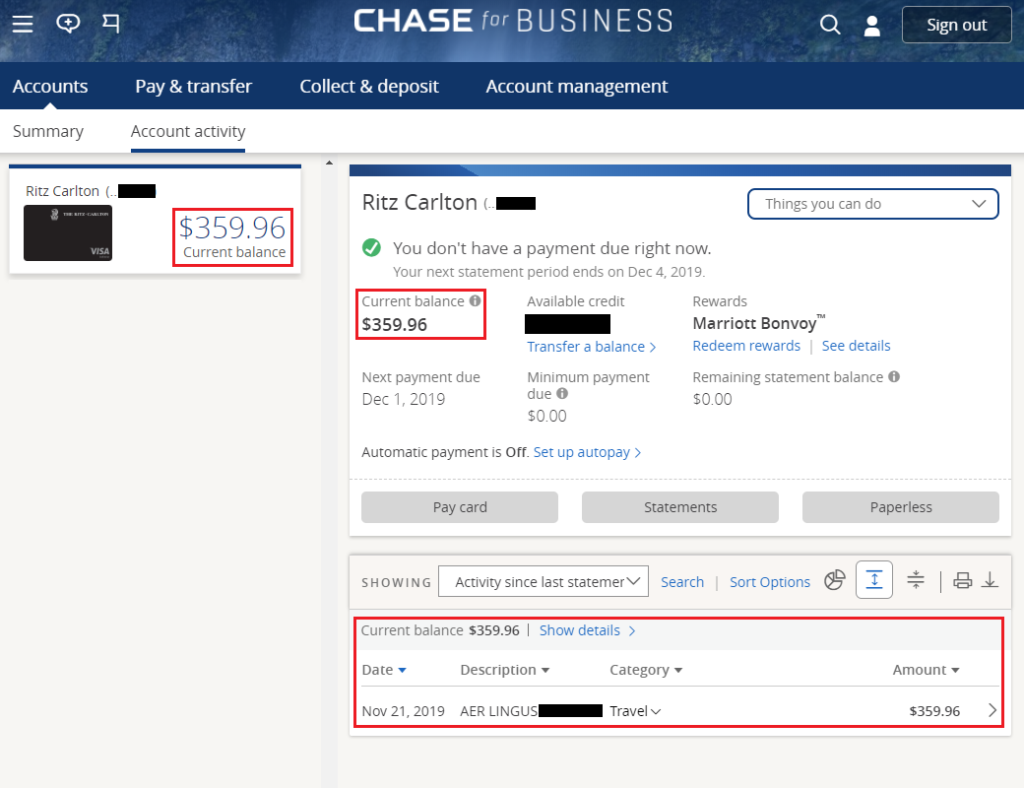
Task: Click the Pay card button
Action: (x=460, y=507)
